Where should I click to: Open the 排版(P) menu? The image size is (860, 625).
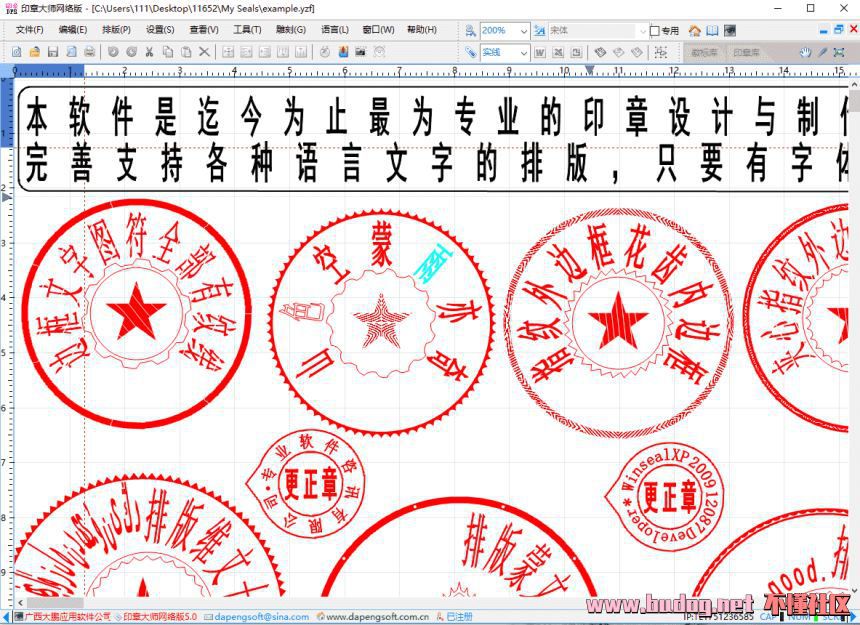[116, 30]
